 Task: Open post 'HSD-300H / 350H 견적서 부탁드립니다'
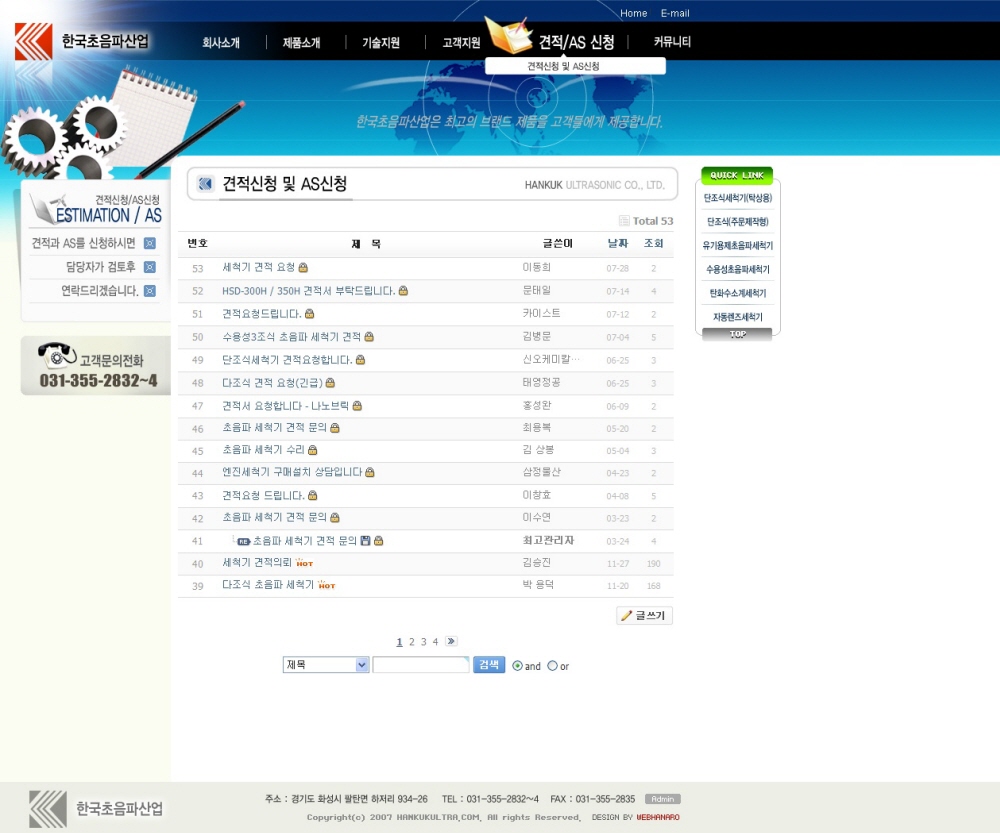[x=308, y=291]
